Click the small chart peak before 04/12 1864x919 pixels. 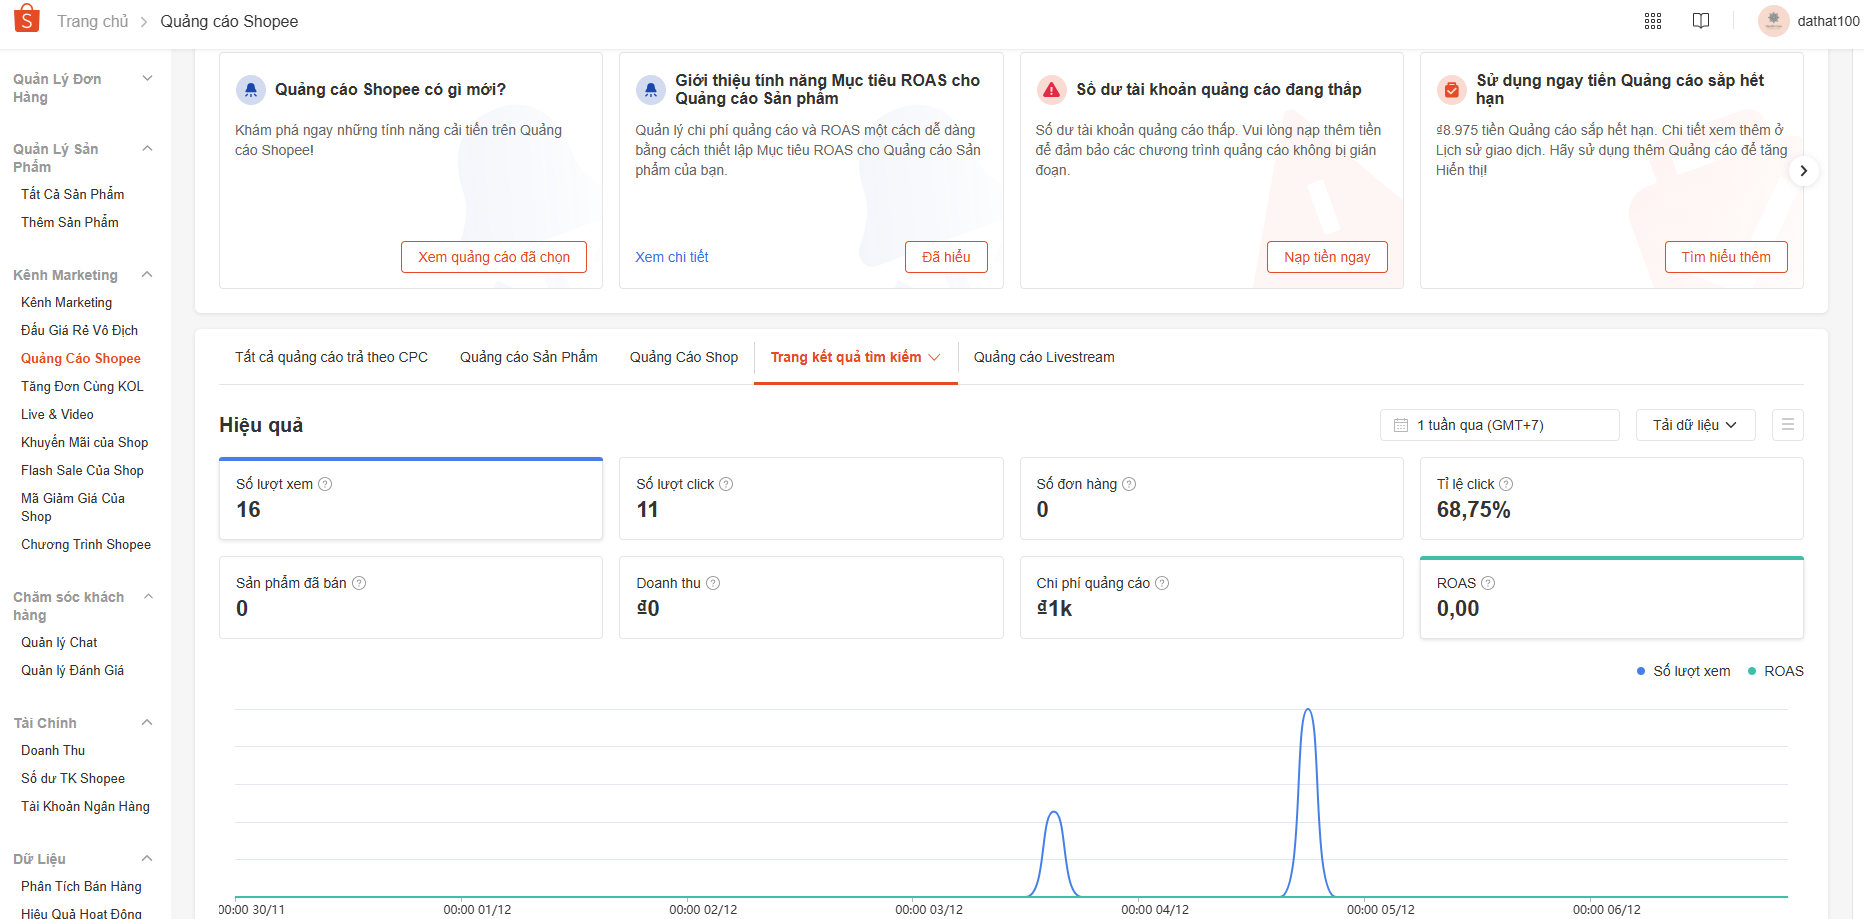[x=1053, y=813]
